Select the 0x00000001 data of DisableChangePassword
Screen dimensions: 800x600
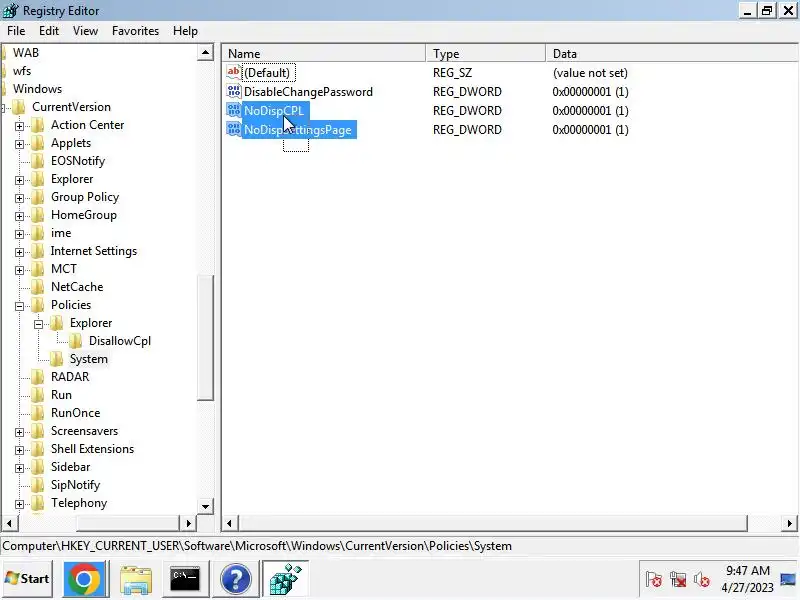pos(590,92)
